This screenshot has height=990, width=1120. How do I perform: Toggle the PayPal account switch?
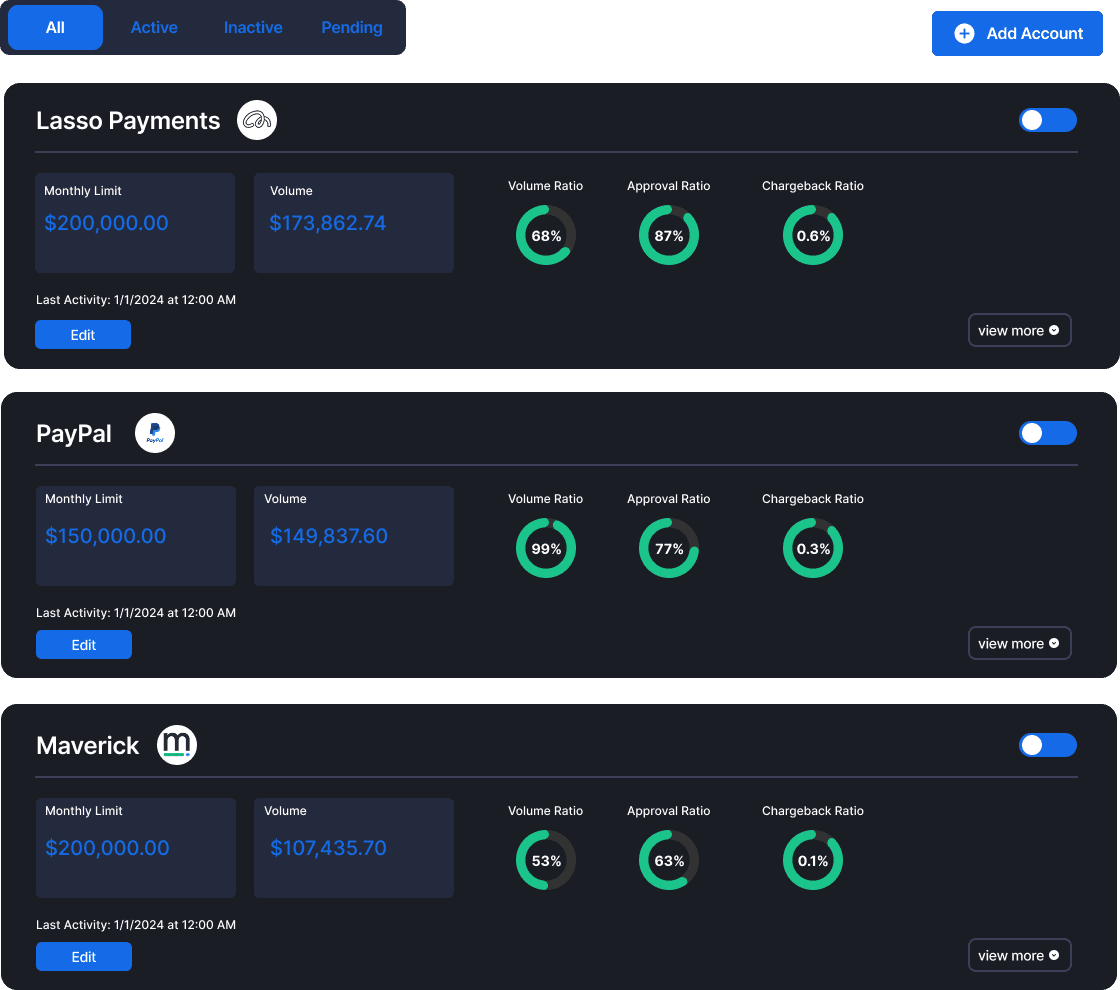tap(1047, 433)
